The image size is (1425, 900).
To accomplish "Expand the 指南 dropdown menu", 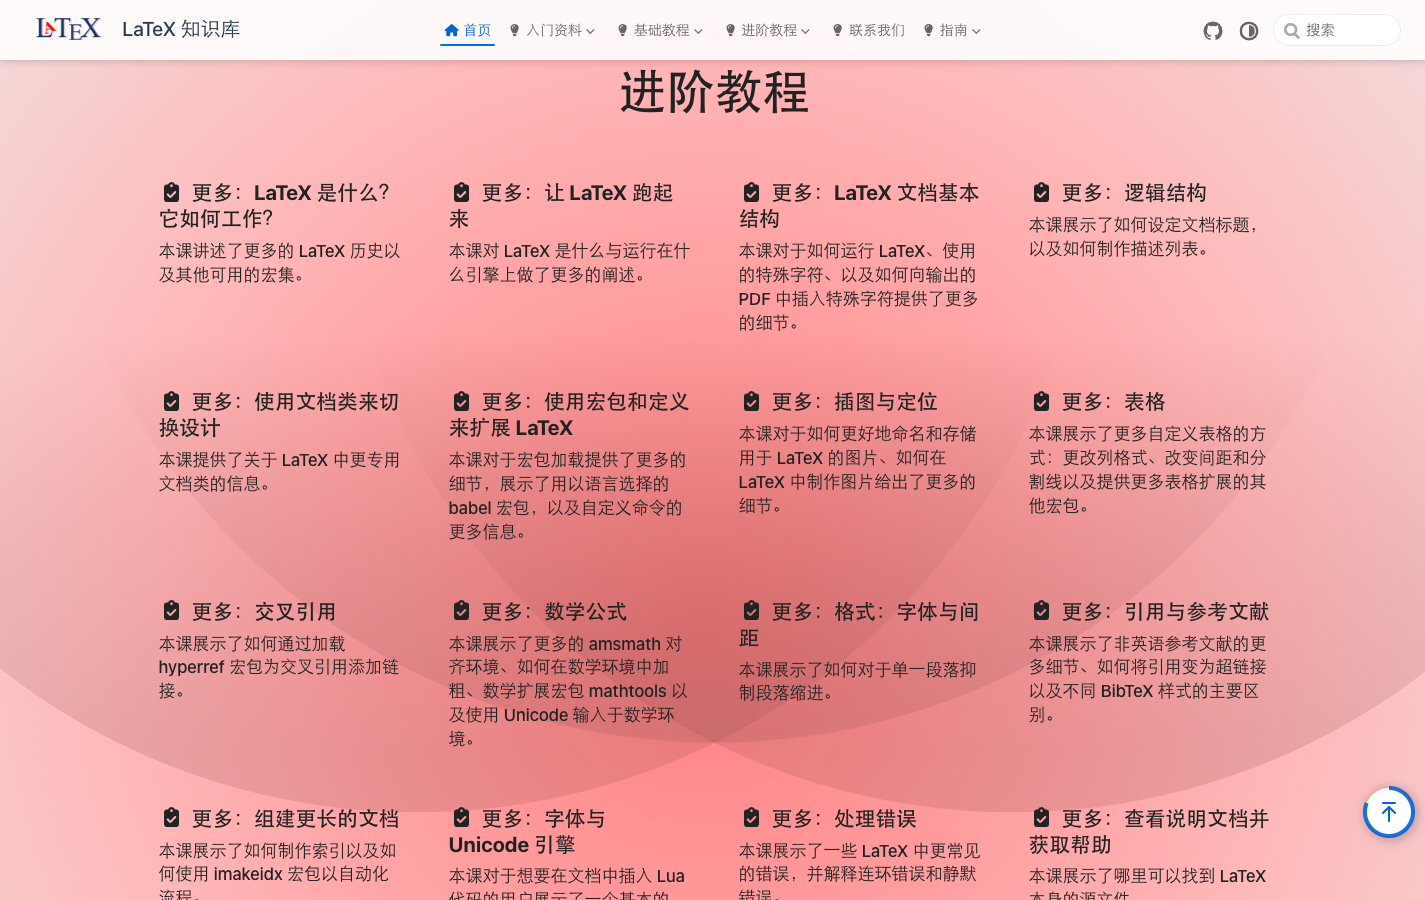I will [x=951, y=30].
